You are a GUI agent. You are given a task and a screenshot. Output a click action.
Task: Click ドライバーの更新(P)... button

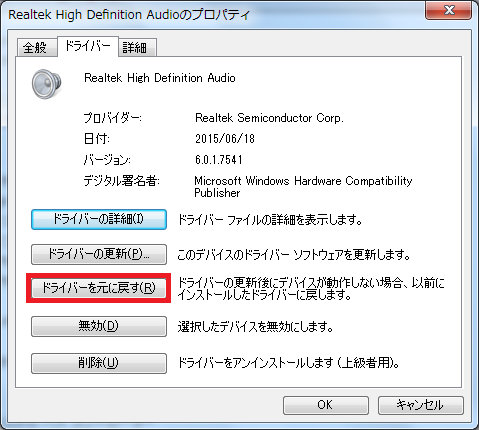point(99,254)
